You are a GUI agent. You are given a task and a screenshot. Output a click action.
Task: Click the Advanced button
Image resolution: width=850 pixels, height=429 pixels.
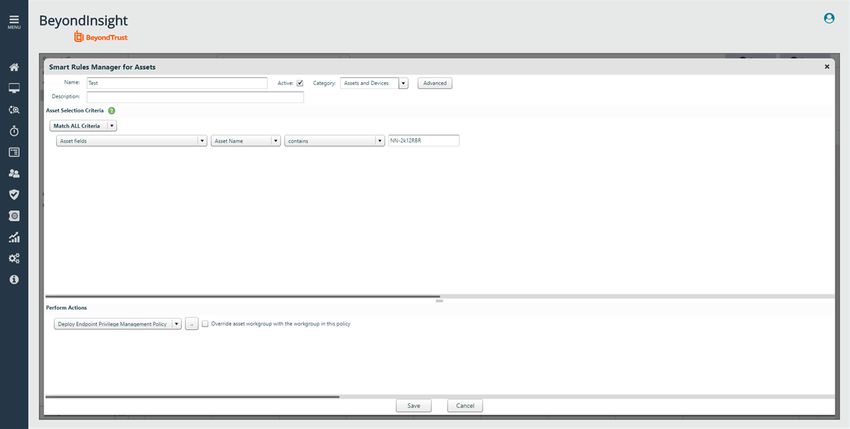(435, 84)
